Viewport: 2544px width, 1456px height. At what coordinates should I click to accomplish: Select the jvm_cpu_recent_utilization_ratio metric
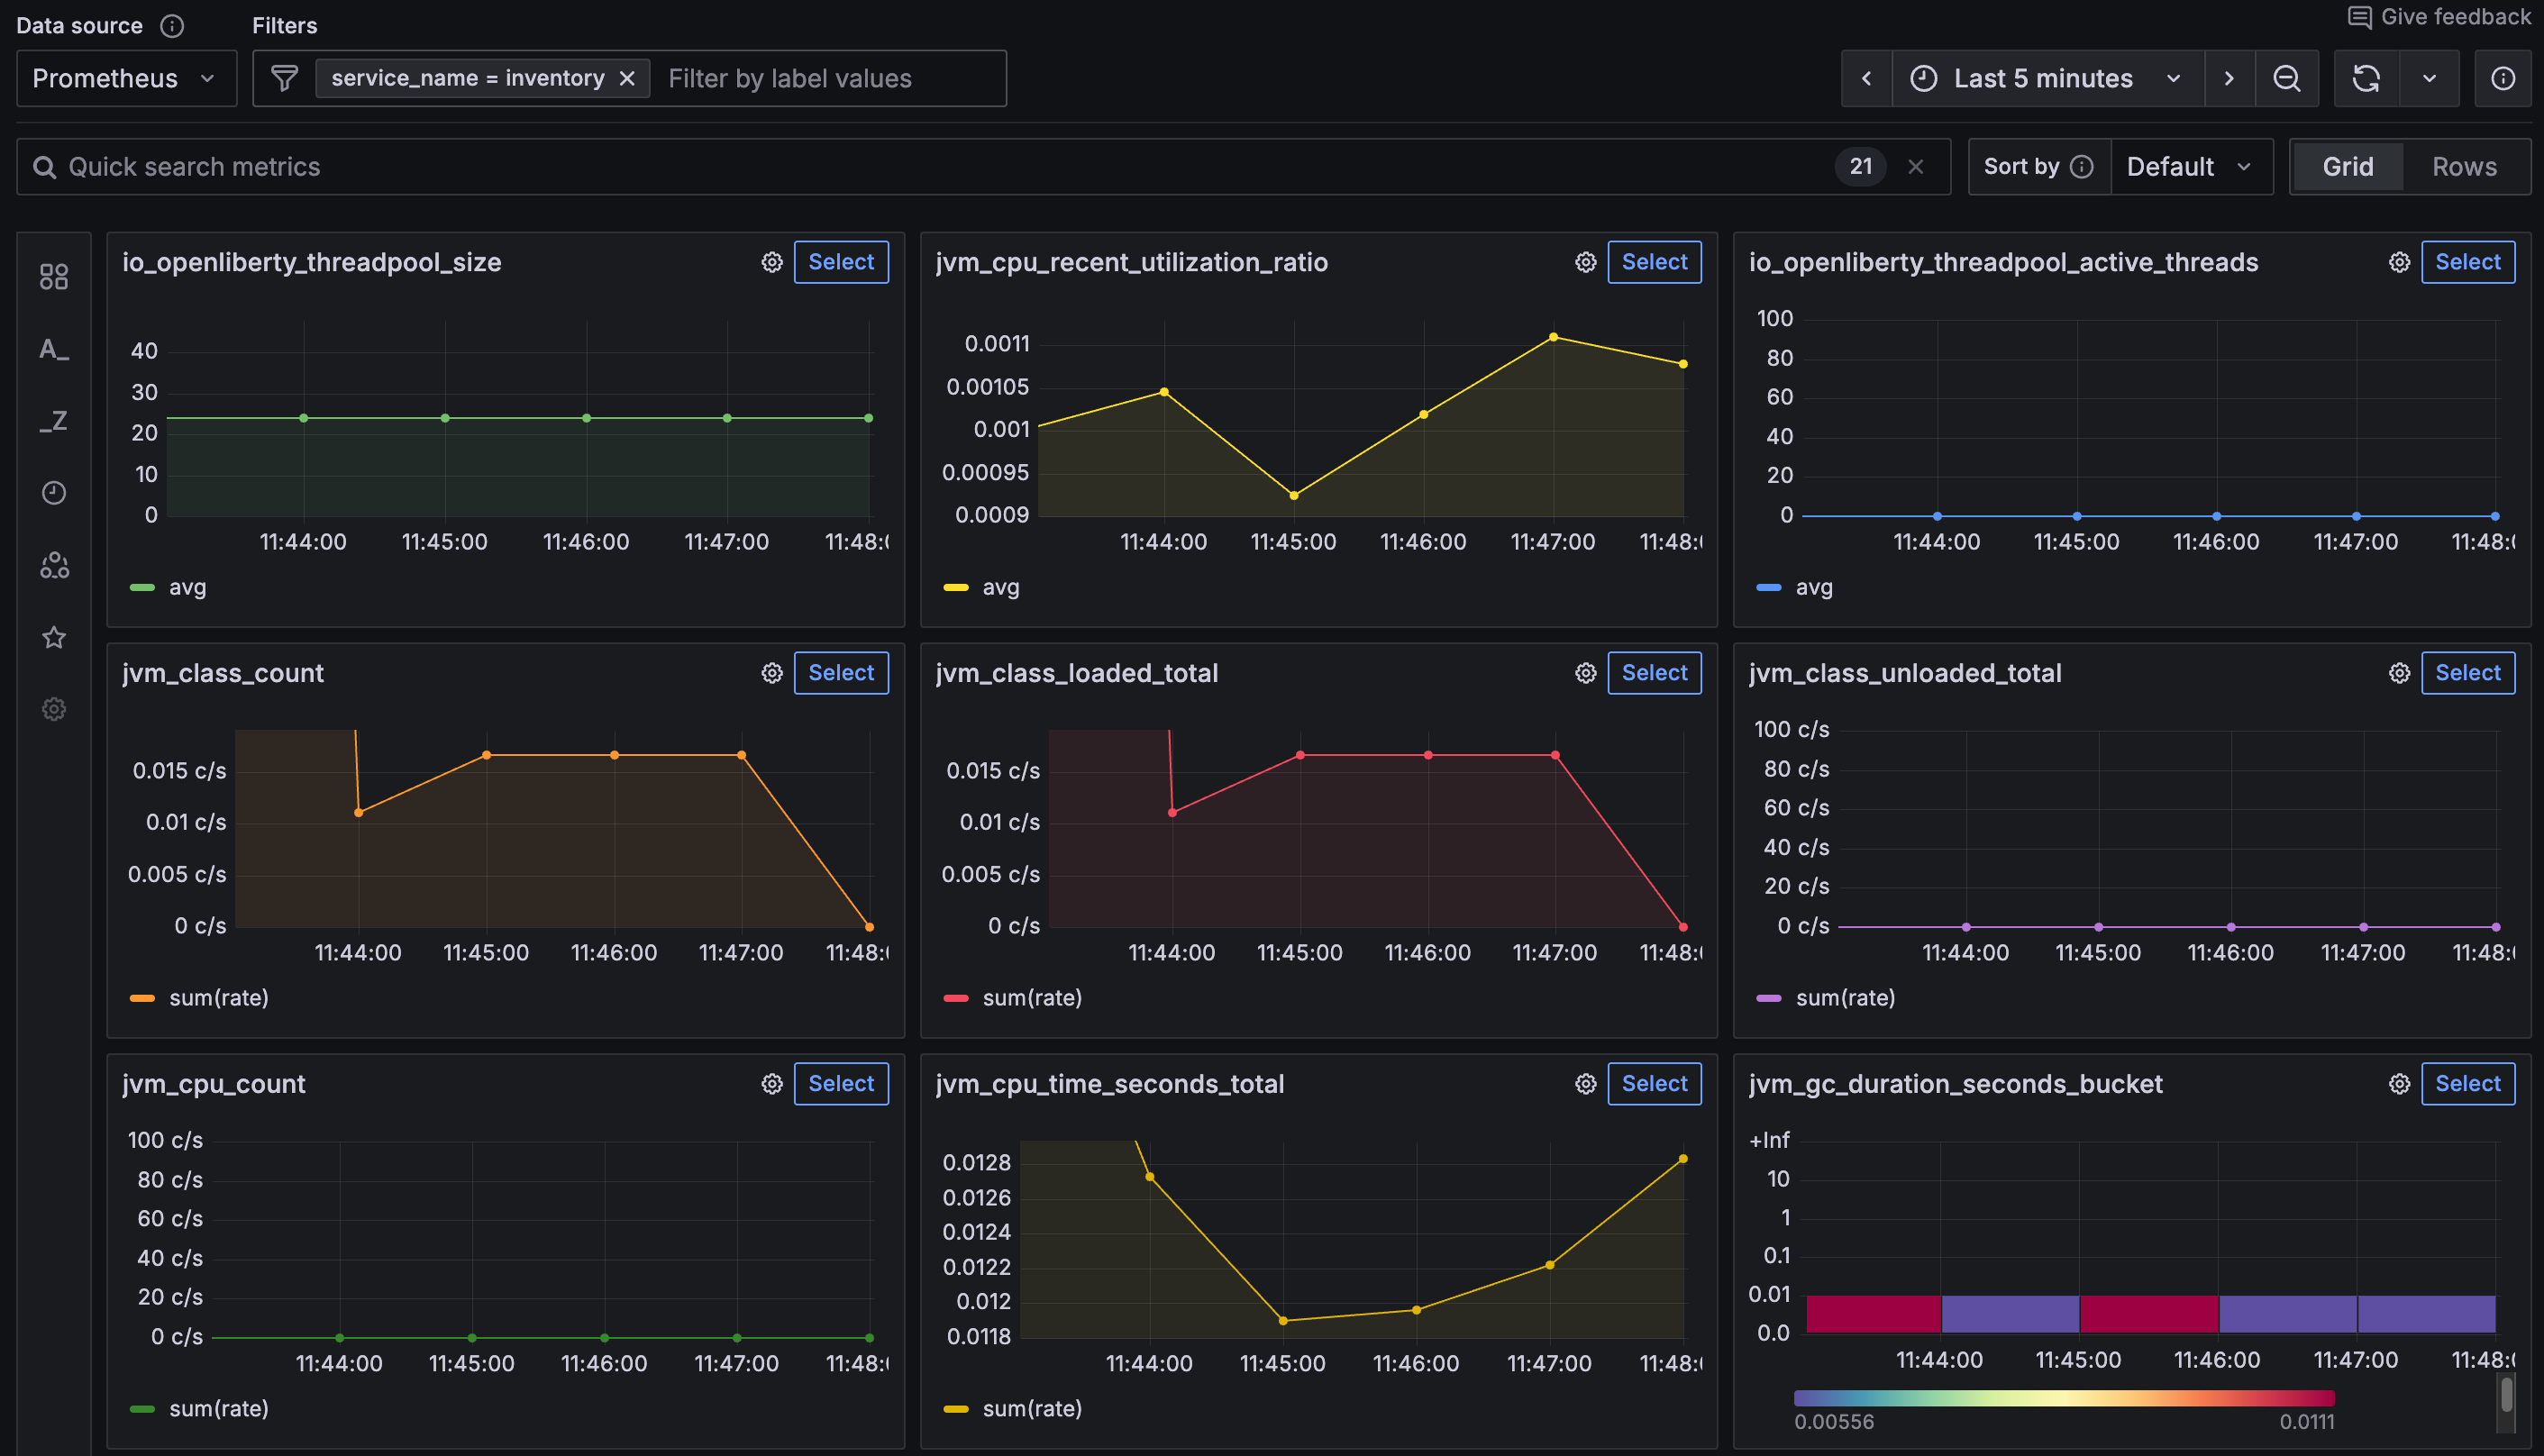[1654, 261]
